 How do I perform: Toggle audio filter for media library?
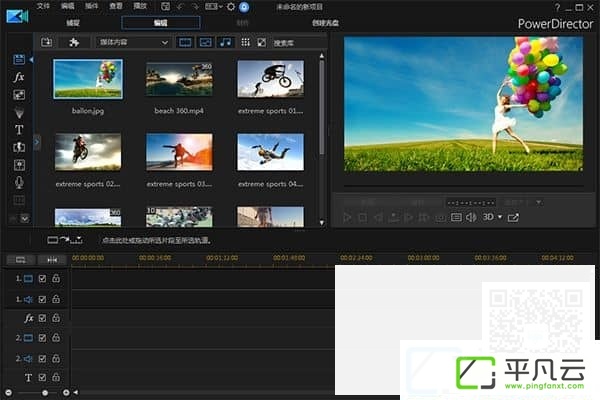pos(225,42)
